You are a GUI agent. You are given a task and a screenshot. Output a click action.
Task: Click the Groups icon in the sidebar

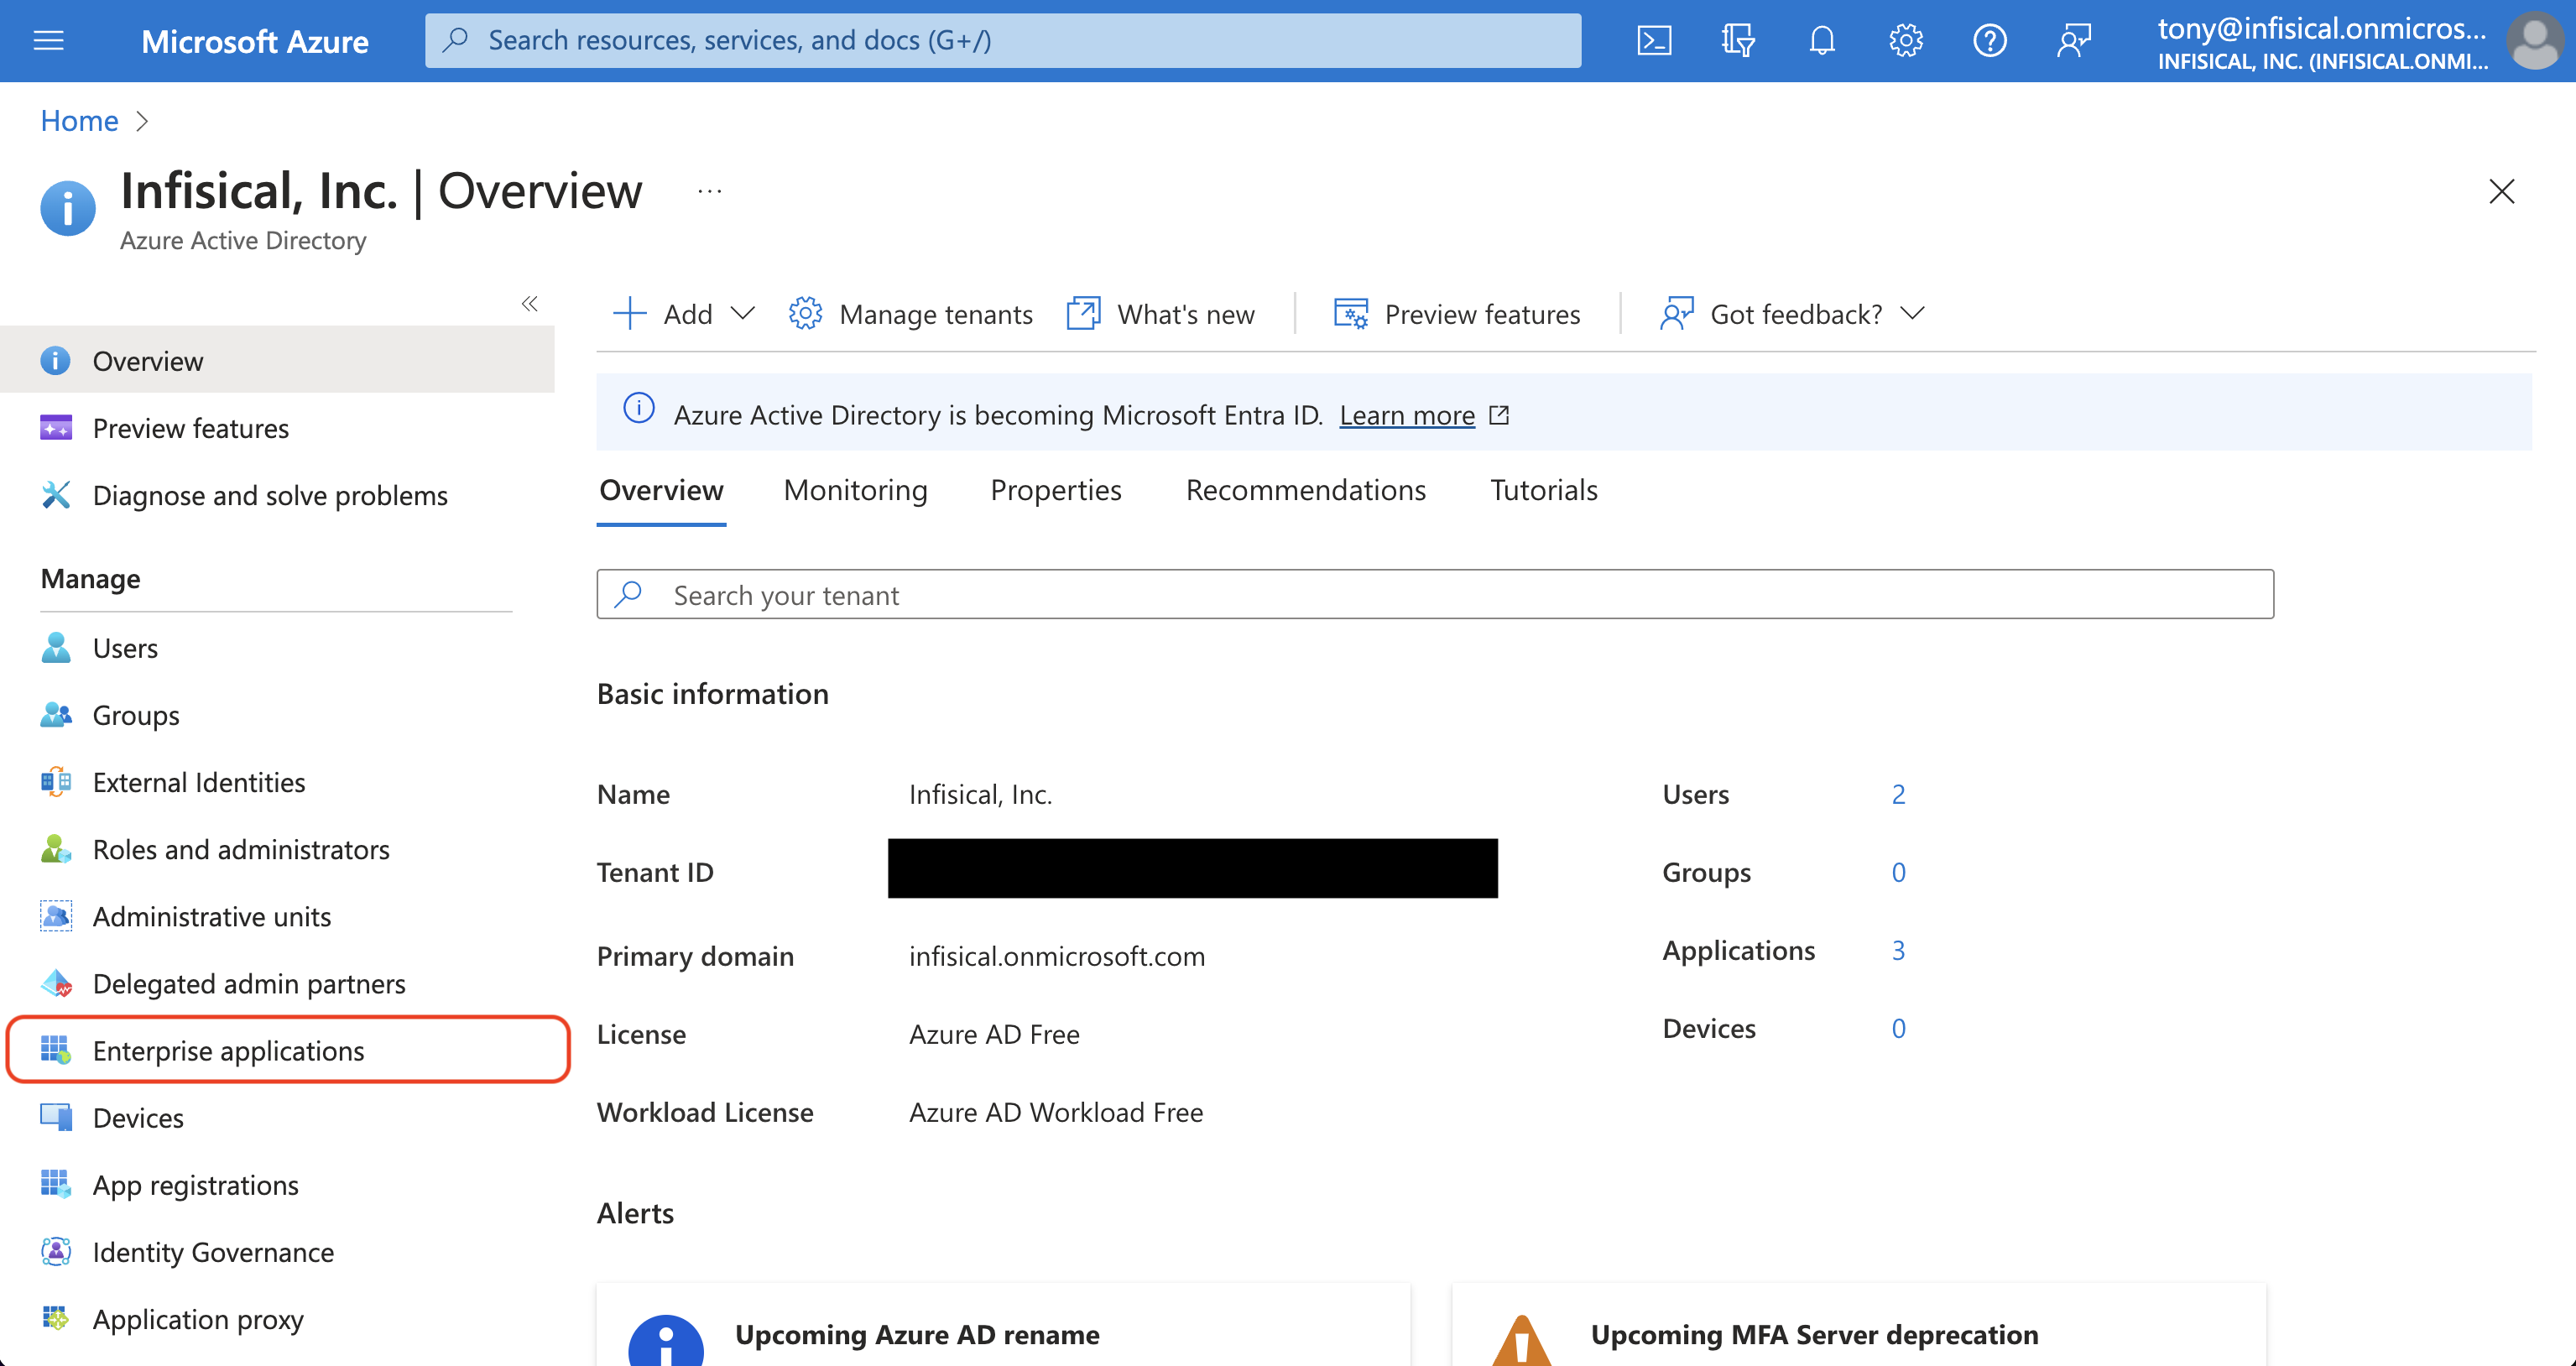click(56, 715)
